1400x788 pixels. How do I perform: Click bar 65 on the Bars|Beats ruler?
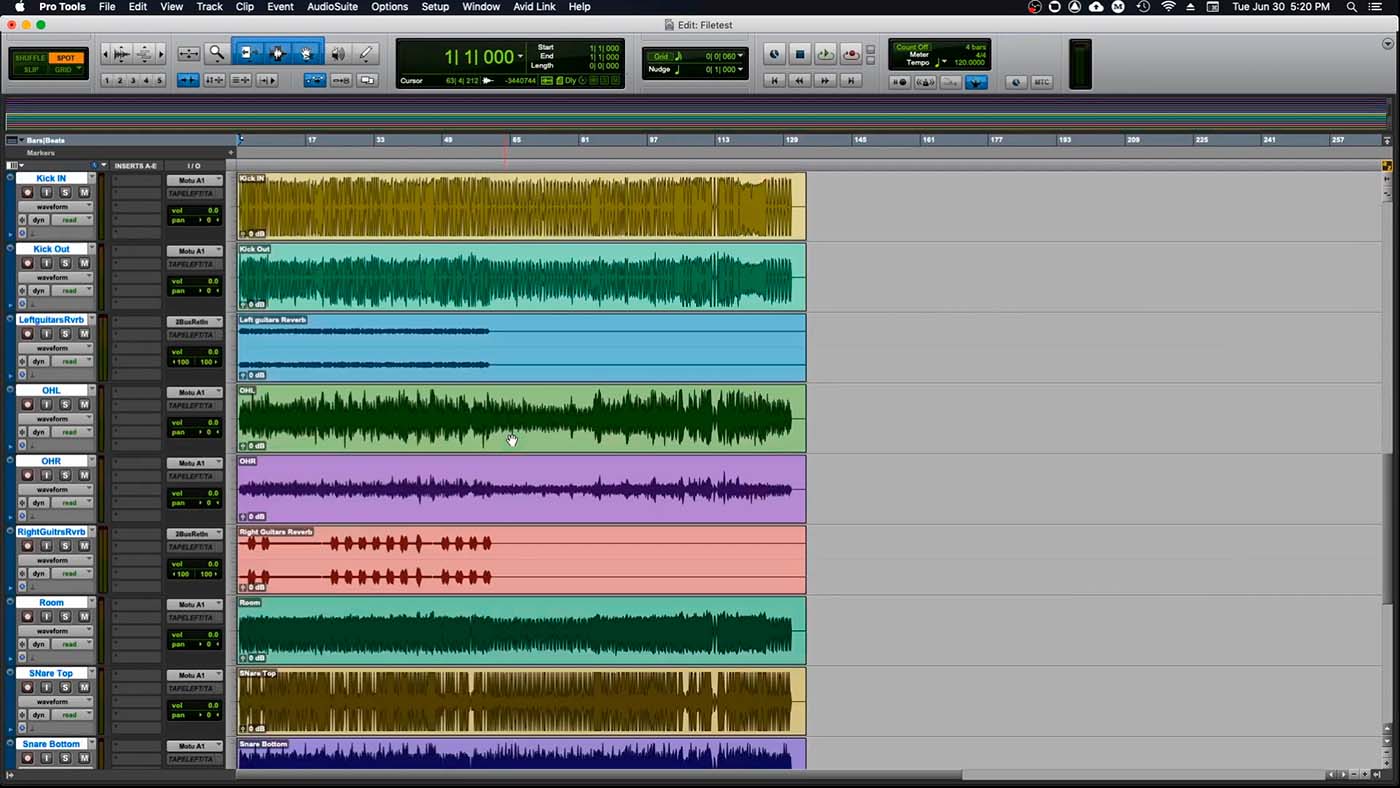[x=516, y=140]
